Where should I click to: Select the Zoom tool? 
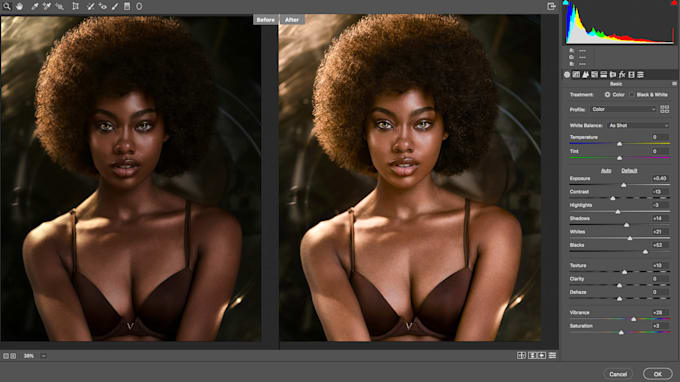tap(7, 7)
